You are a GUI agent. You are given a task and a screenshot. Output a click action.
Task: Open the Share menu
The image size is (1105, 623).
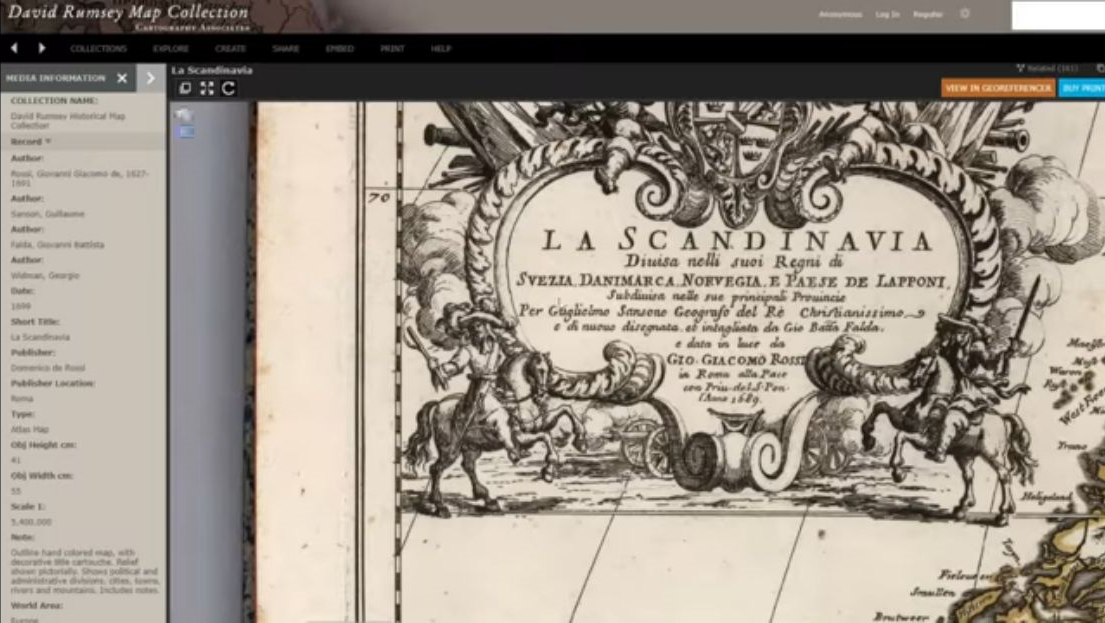(285, 49)
